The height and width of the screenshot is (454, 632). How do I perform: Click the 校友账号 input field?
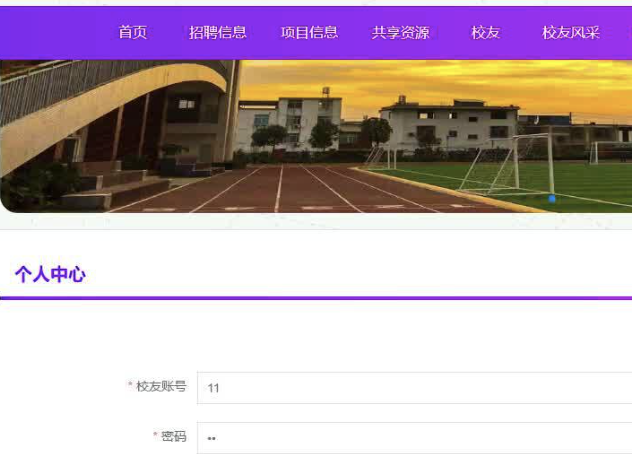click(414, 388)
